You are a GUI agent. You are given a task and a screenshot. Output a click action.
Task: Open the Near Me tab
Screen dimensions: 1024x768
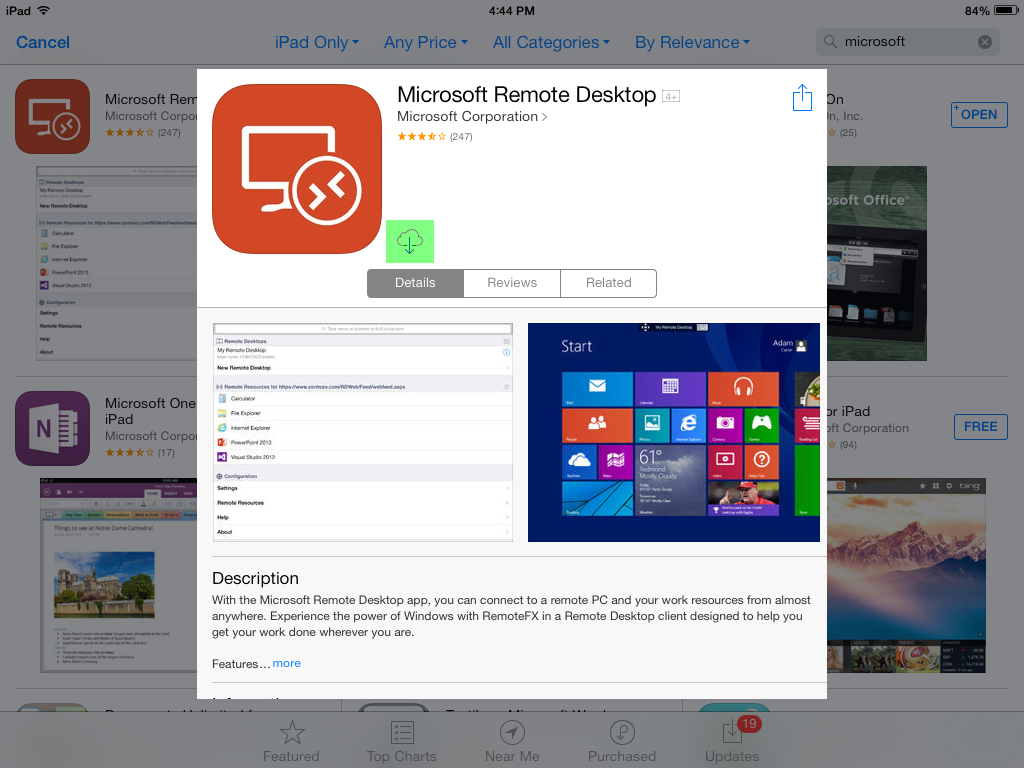coord(512,742)
